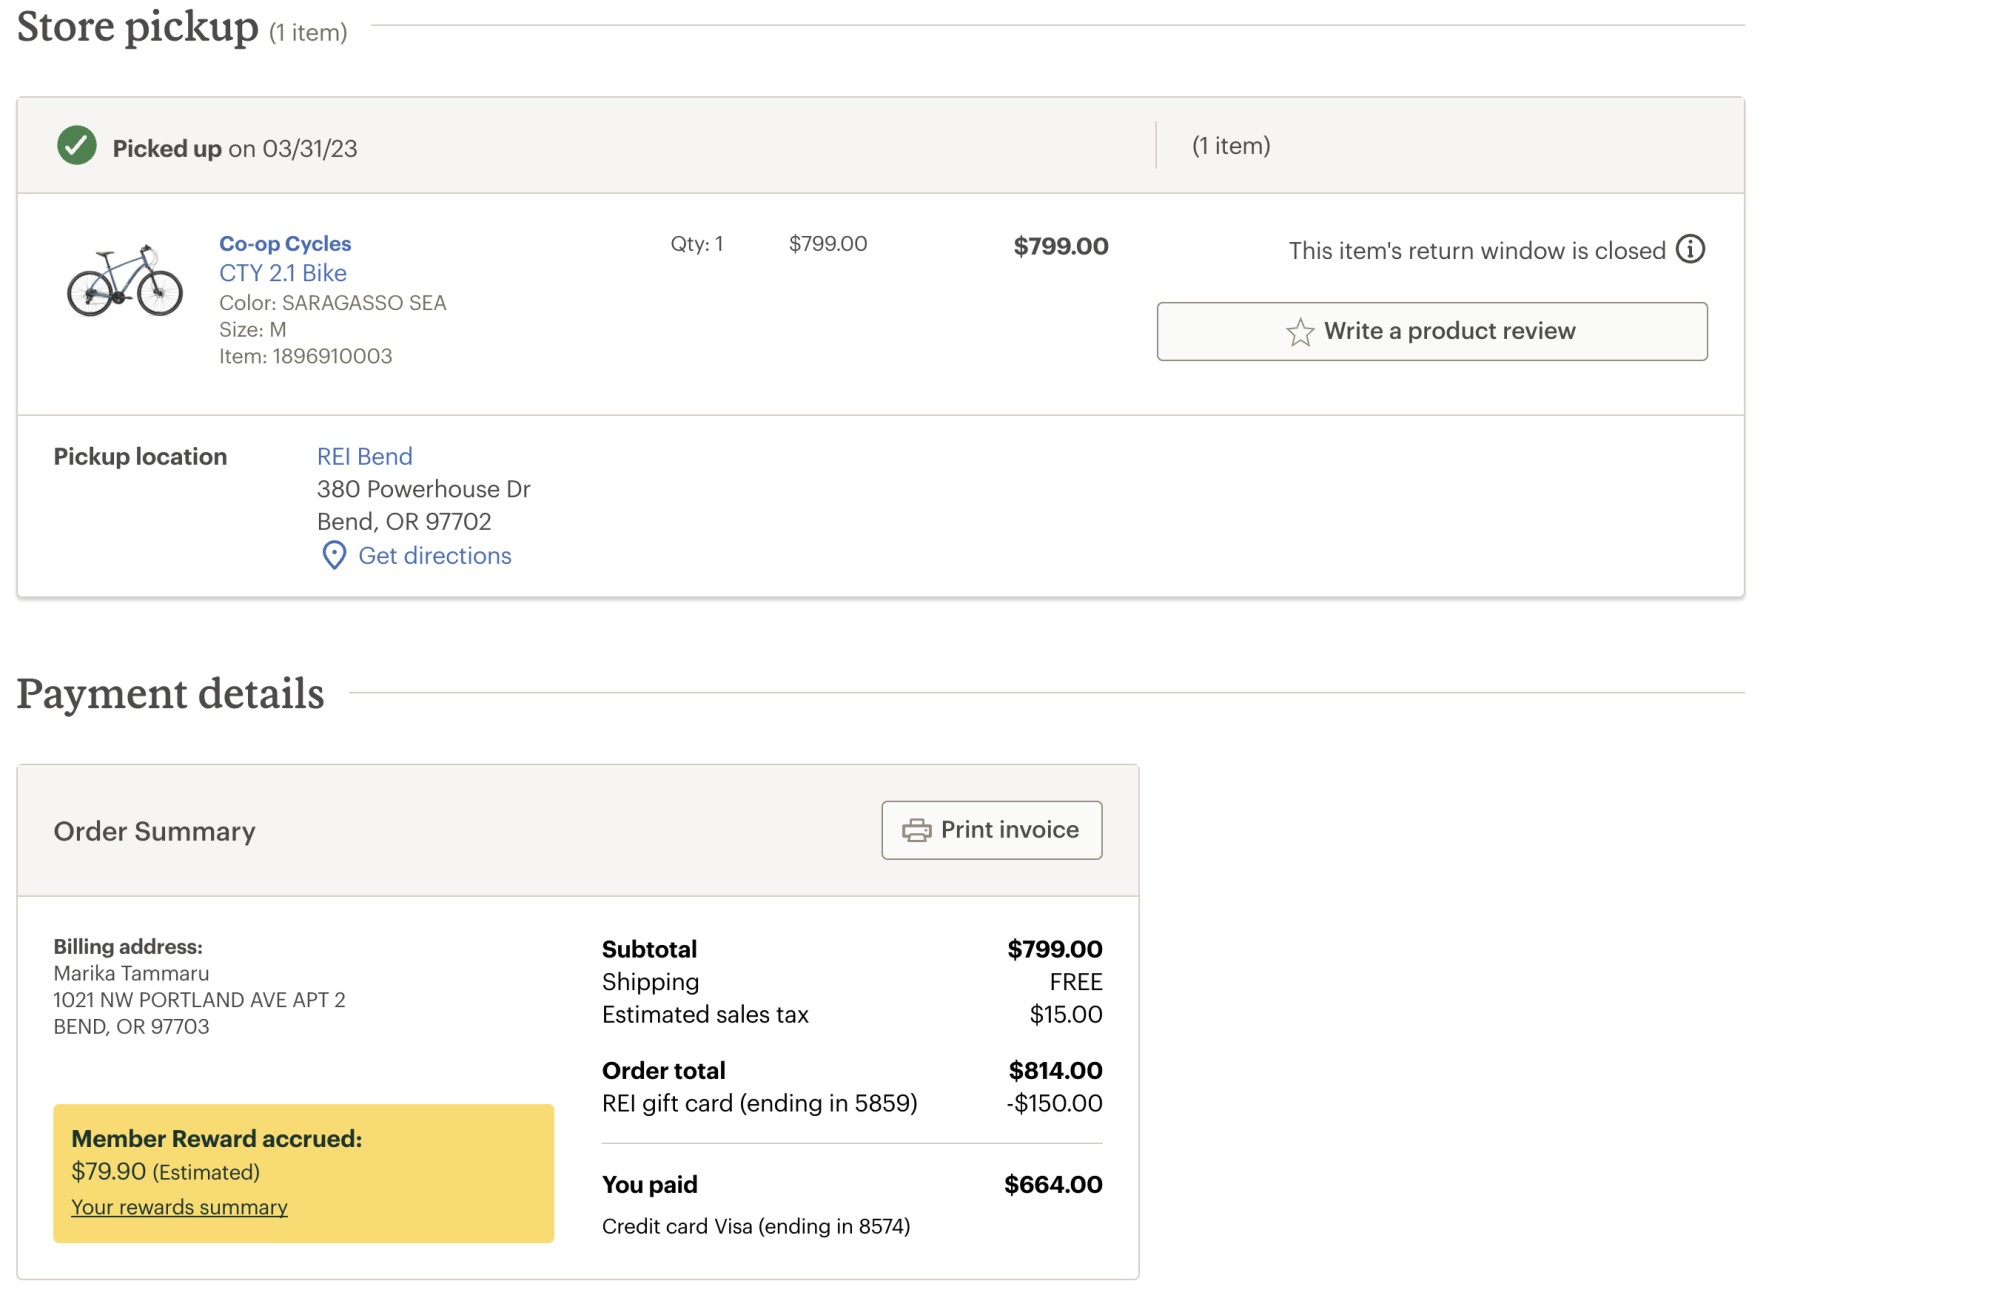This screenshot has width=1994, height=1295.
Task: Click the return window closed message text
Action: [1476, 250]
